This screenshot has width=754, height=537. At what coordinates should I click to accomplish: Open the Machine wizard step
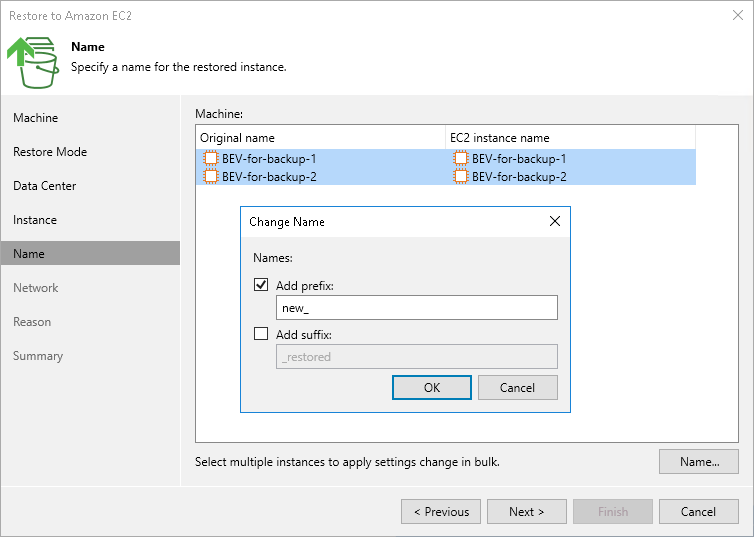36,118
